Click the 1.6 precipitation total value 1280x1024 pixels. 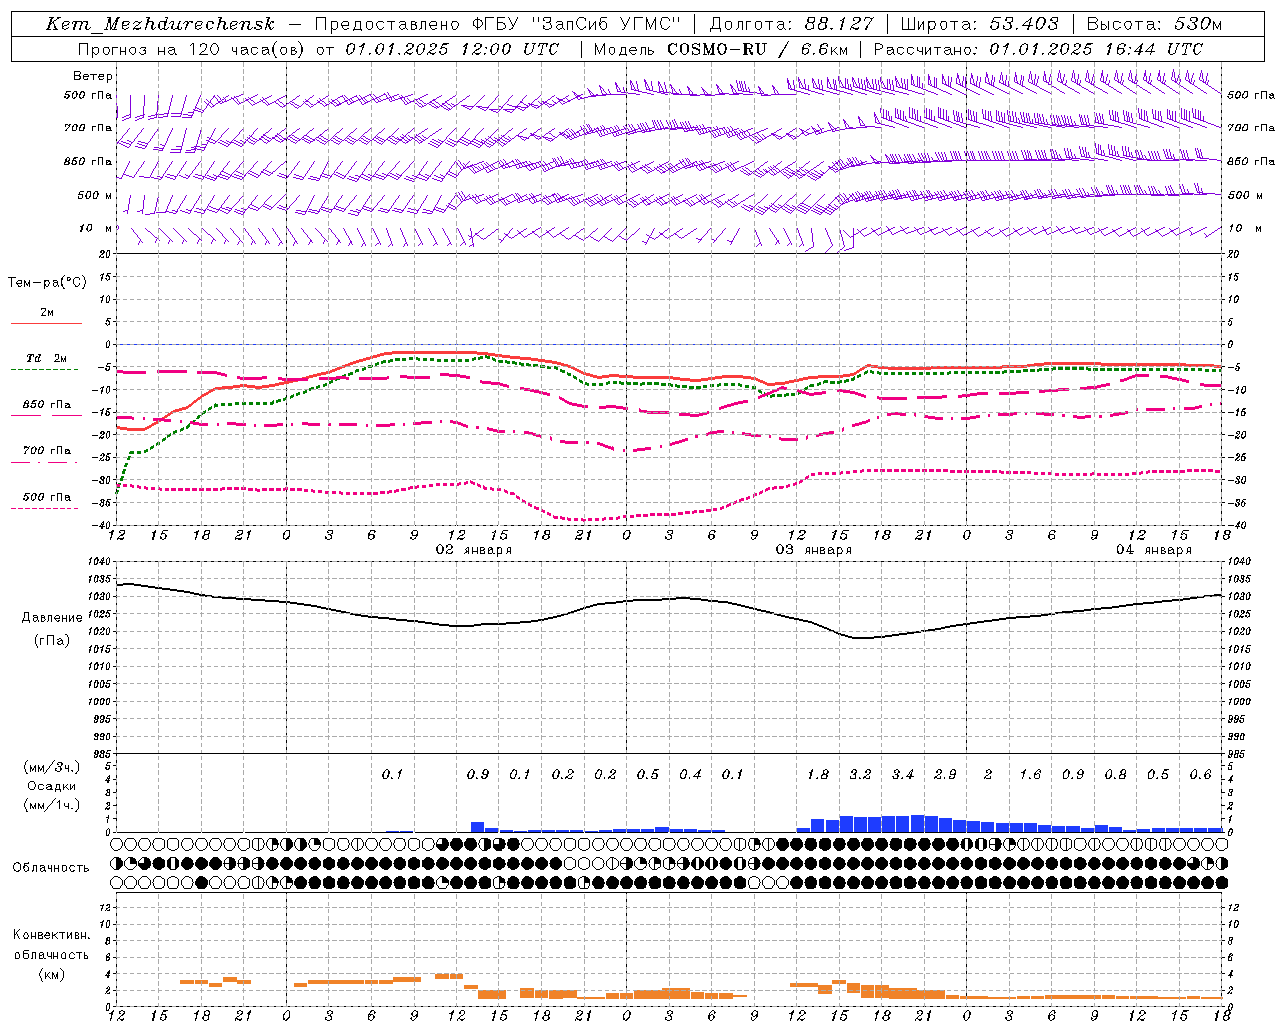[1030, 774]
